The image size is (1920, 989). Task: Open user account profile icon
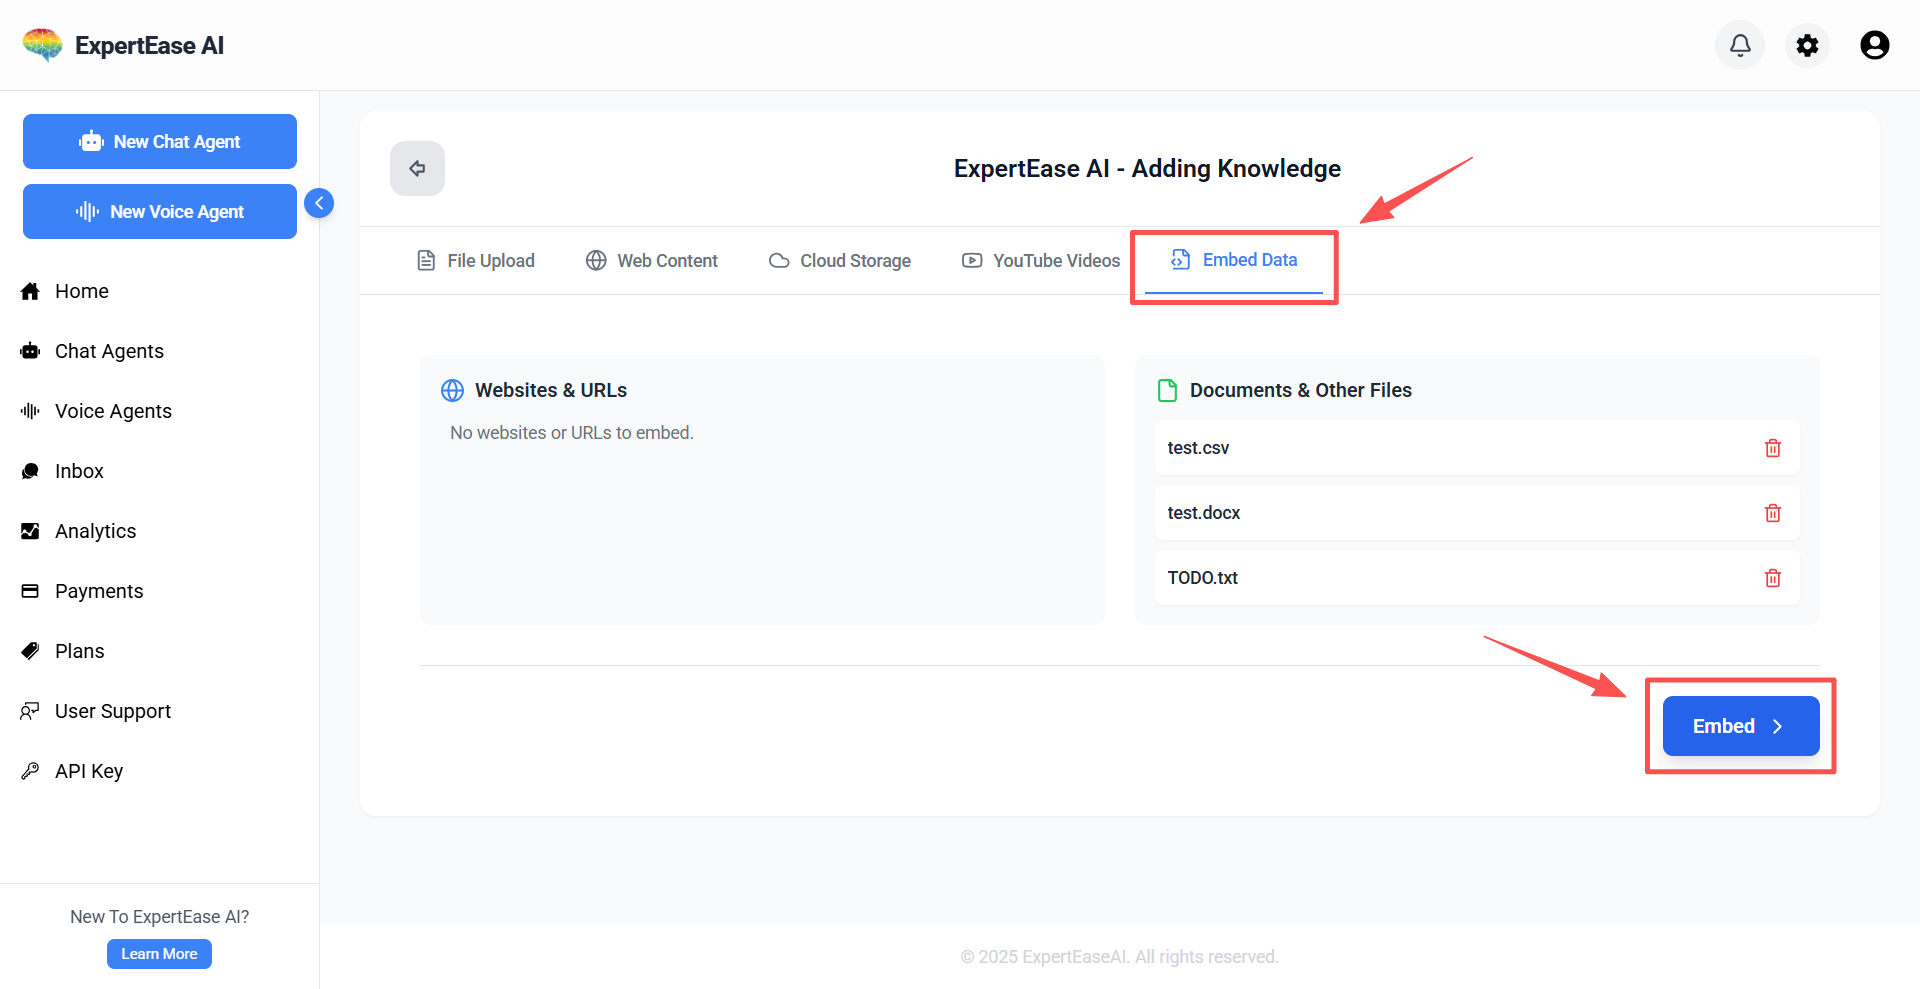[1874, 45]
